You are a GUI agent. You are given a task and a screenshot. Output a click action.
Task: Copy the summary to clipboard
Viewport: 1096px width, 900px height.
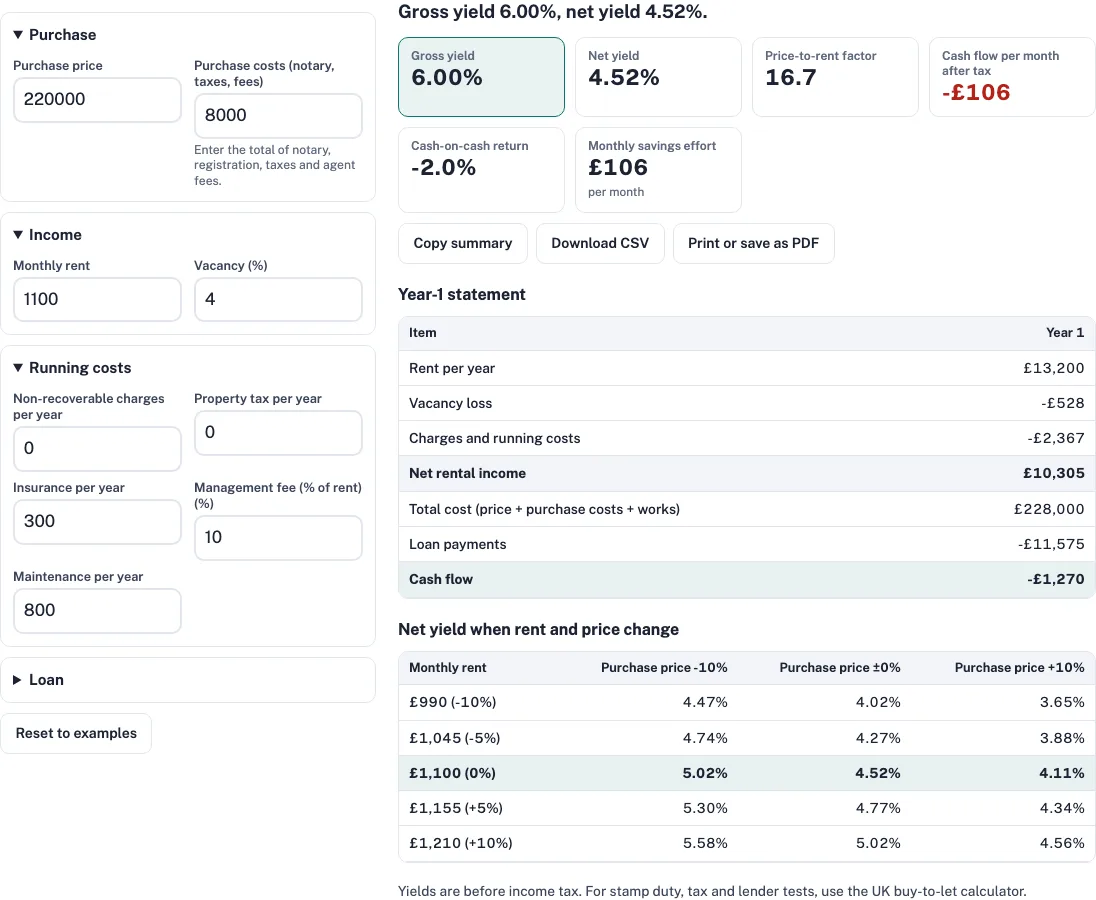pos(463,243)
